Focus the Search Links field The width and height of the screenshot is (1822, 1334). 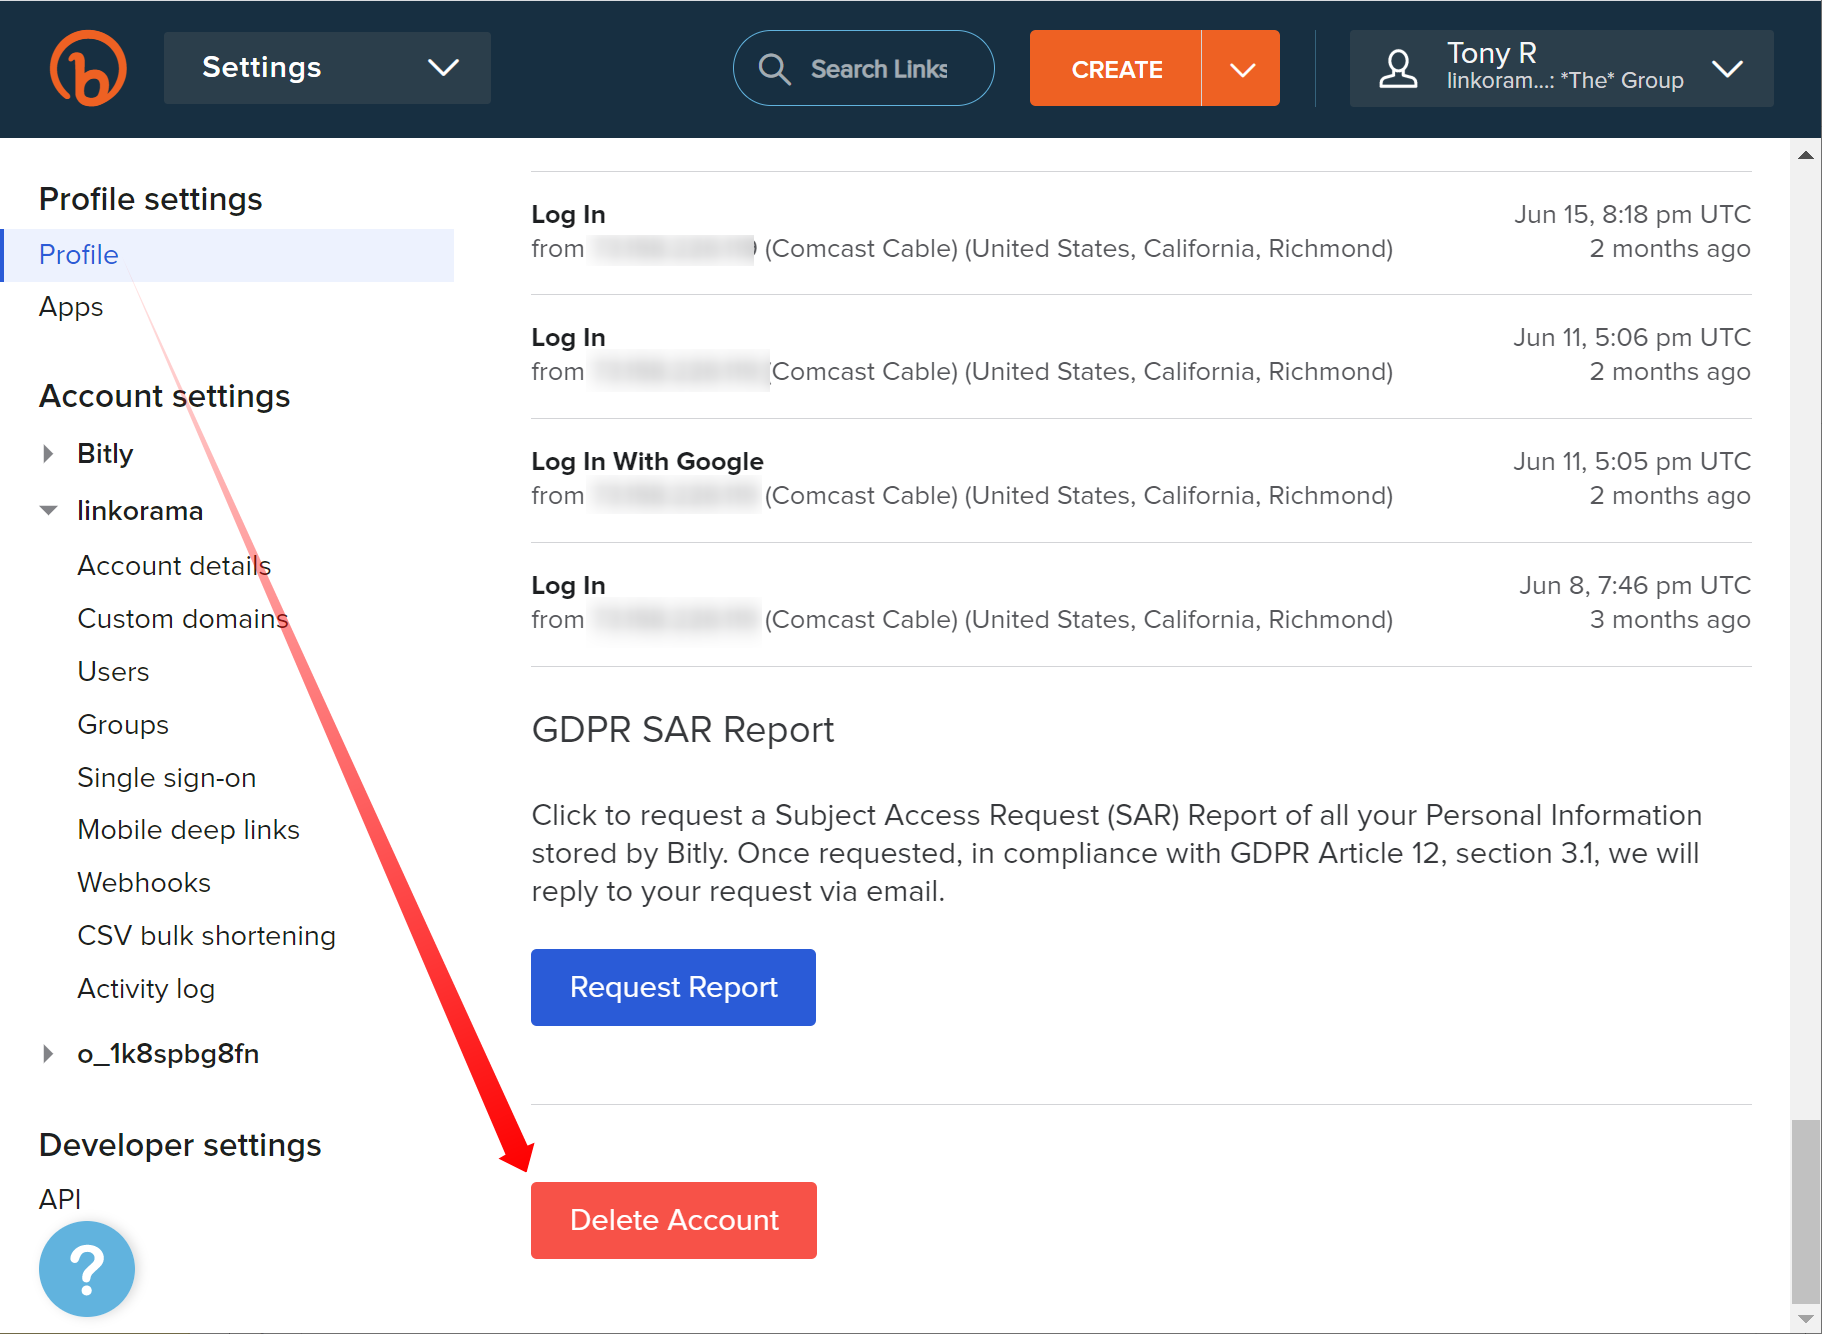tap(864, 68)
